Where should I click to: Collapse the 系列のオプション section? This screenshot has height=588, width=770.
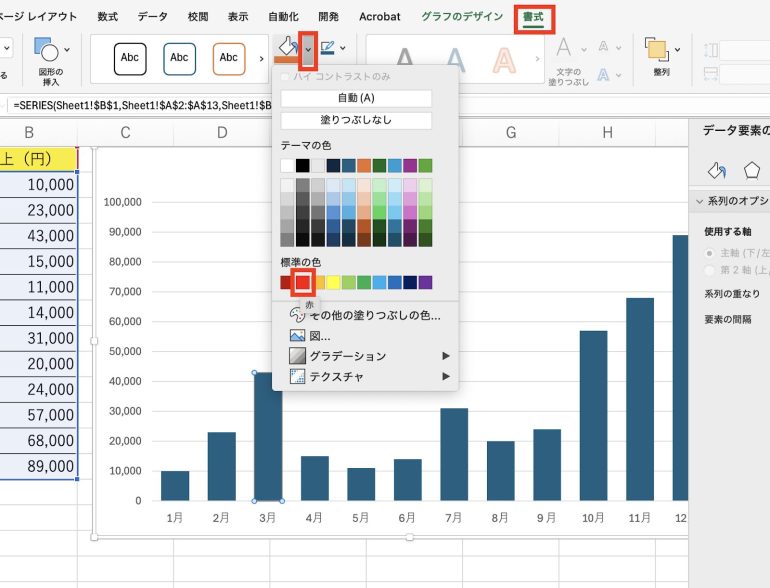[x=699, y=201]
